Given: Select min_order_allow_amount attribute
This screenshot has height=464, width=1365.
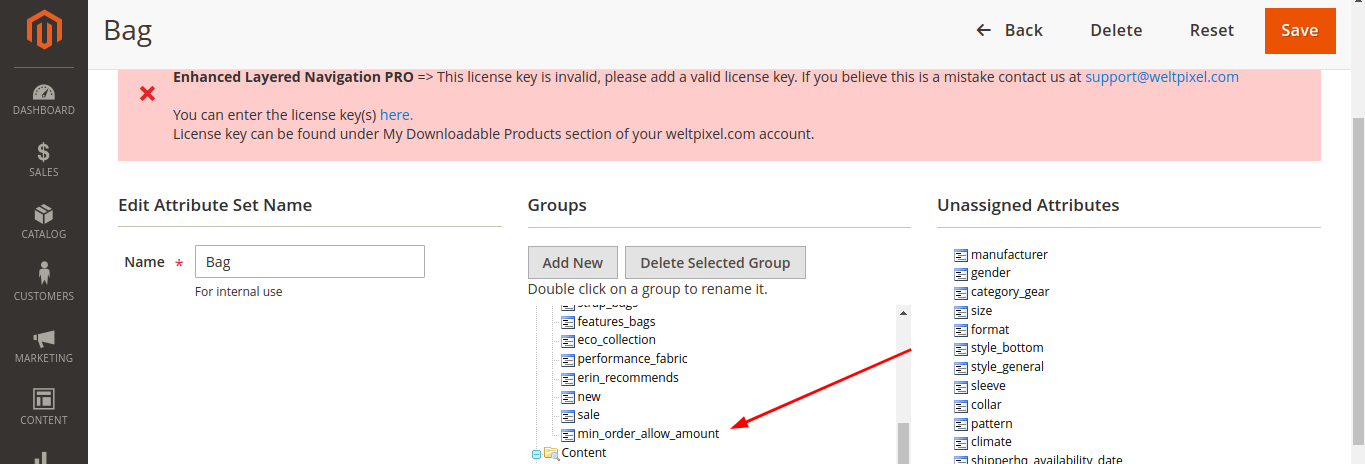Looking at the screenshot, I should [x=647, y=434].
